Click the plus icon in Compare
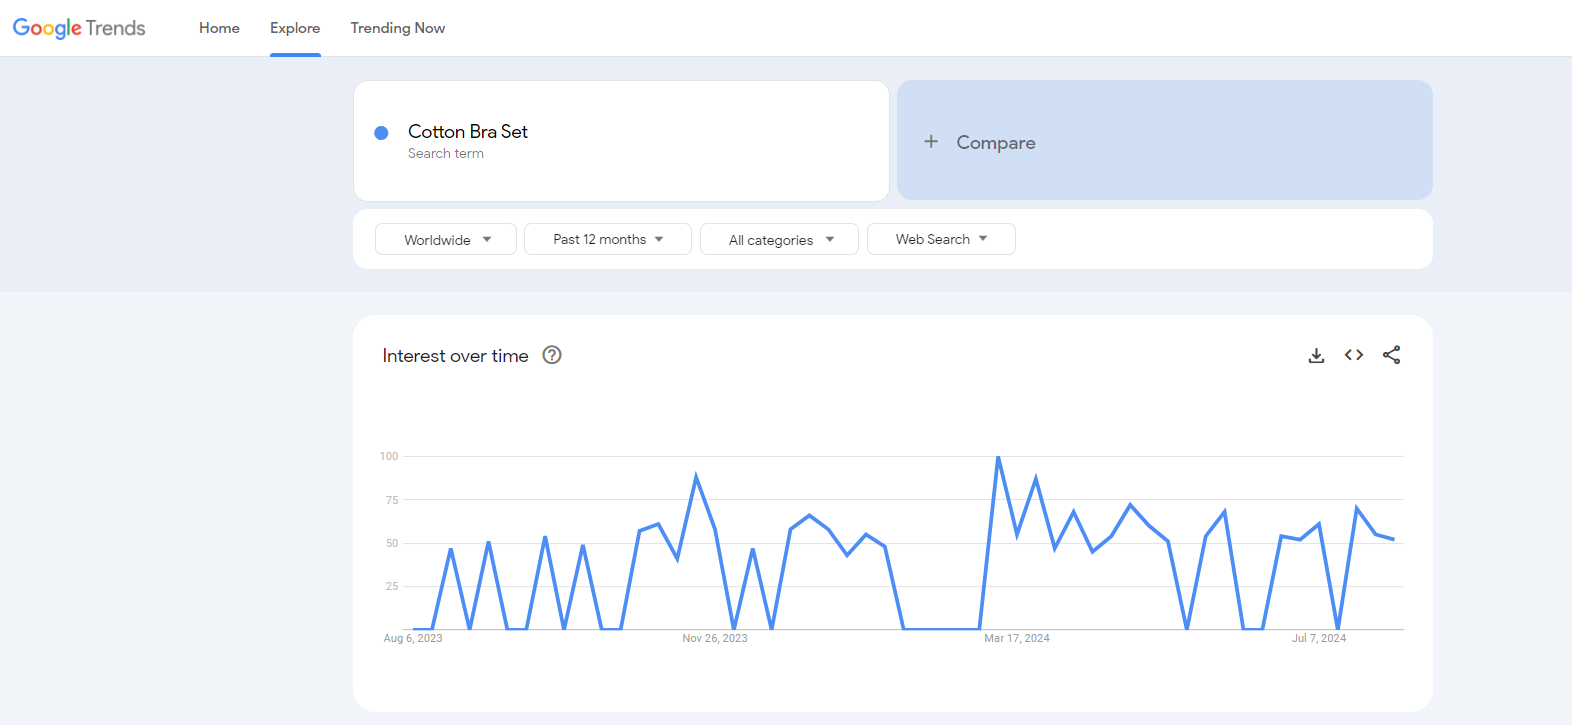This screenshot has height=725, width=1572. pos(931,142)
